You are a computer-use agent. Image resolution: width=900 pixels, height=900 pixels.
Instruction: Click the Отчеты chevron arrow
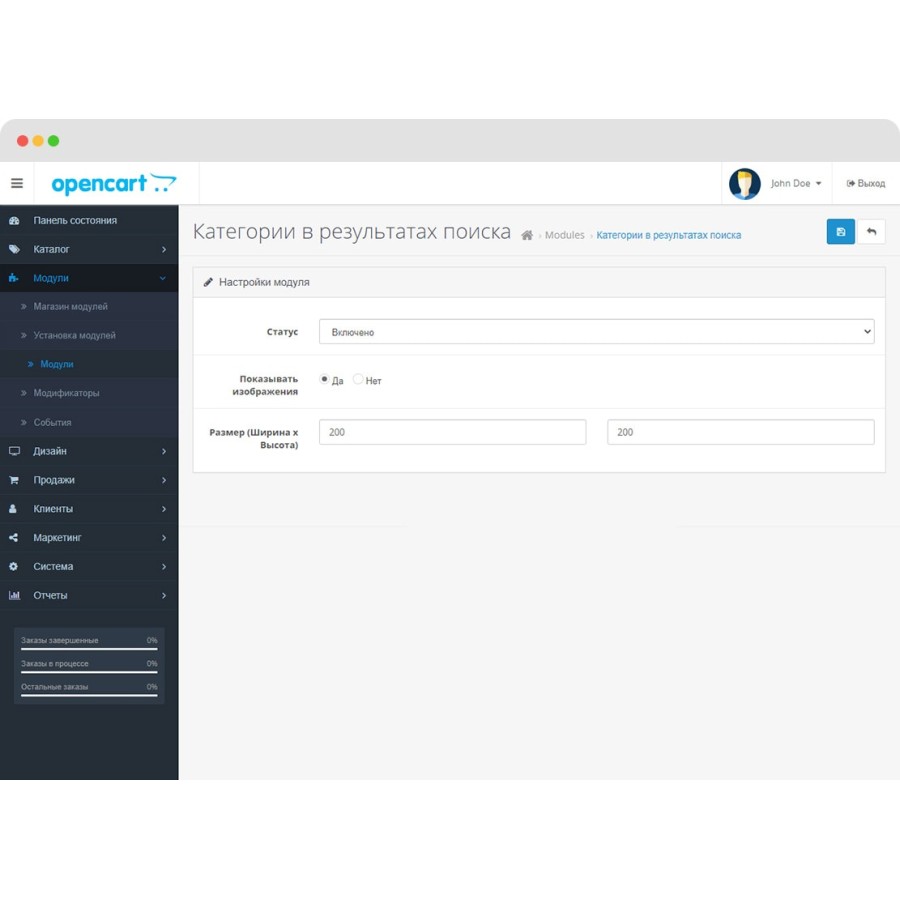pyautogui.click(x=164, y=595)
